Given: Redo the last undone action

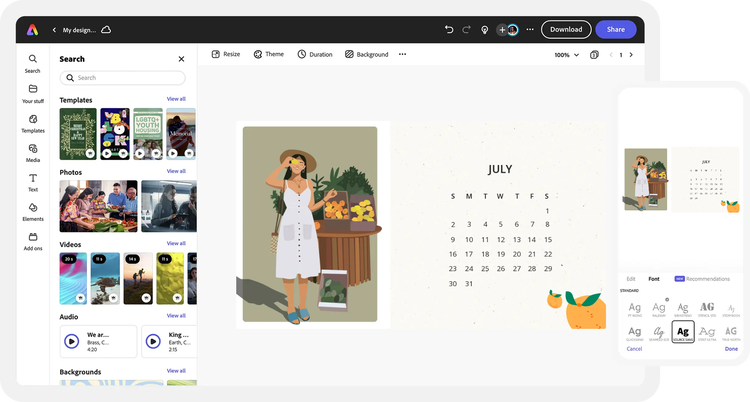Looking at the screenshot, I should (x=466, y=30).
